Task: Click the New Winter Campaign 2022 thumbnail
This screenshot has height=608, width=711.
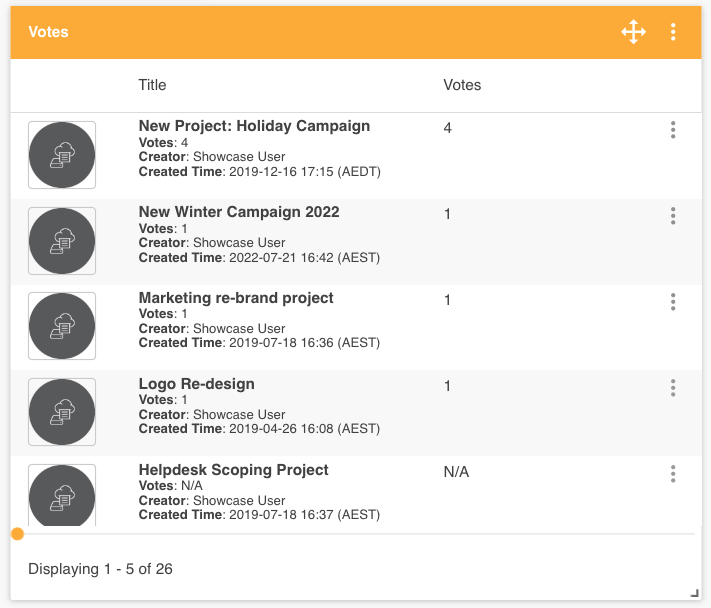Action: (x=62, y=241)
